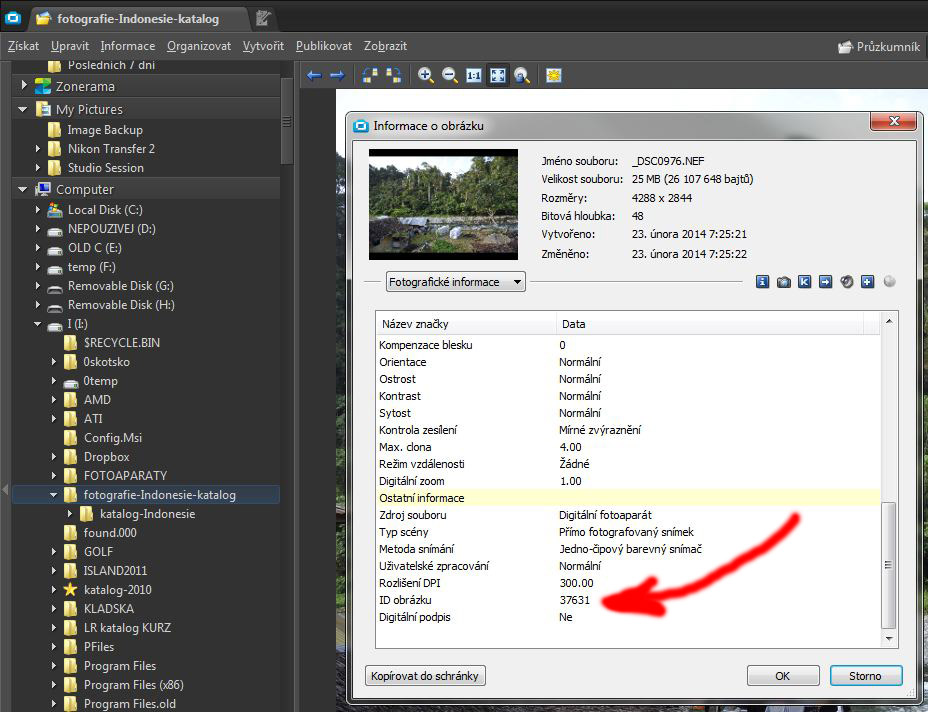
Task: Click the blue plus icon in dialog
Action: coord(867,282)
